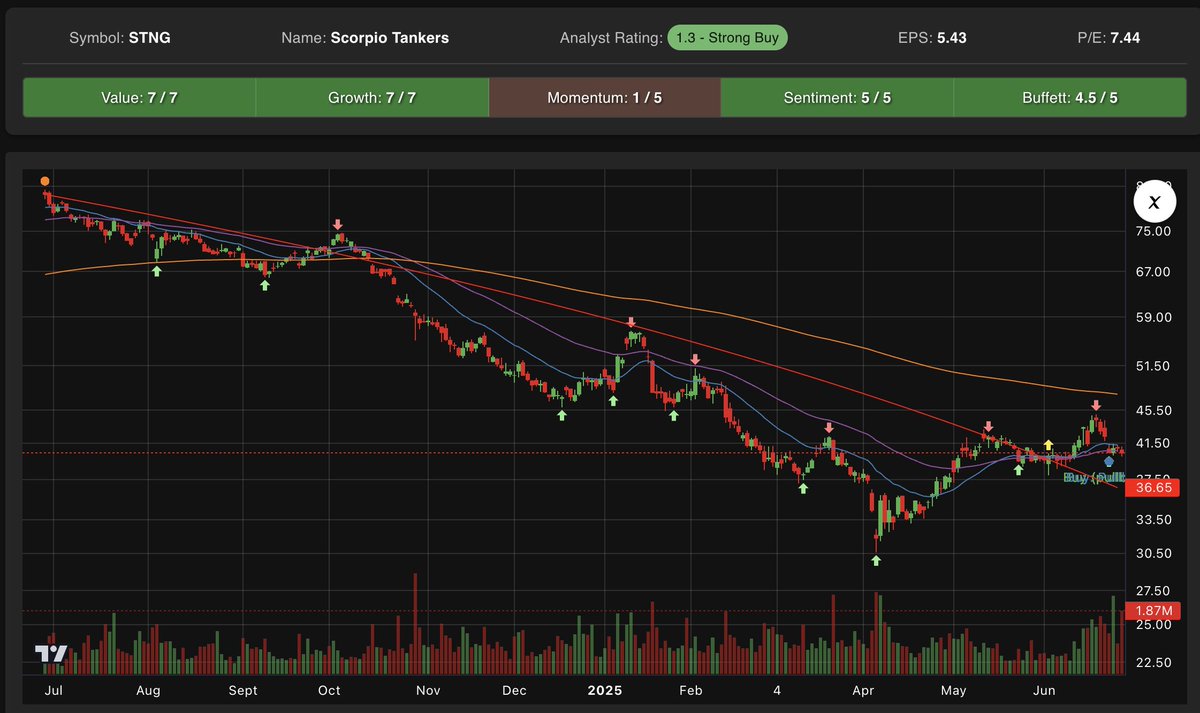
Task: Click the Jul label on time axis
Action: (x=55, y=691)
